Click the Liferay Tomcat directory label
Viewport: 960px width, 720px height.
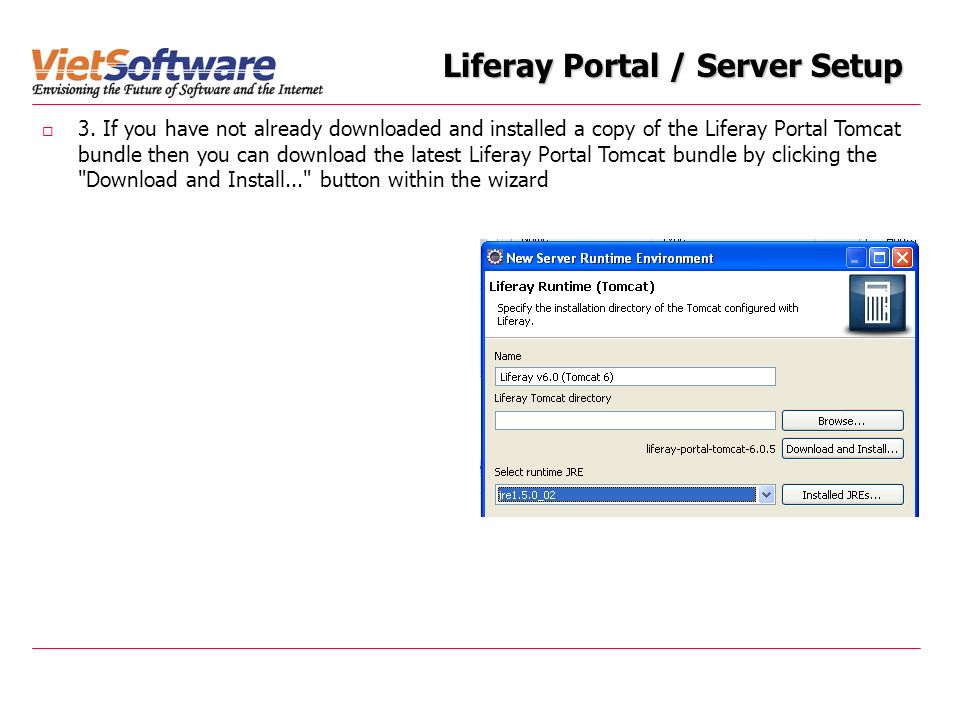tap(553, 398)
